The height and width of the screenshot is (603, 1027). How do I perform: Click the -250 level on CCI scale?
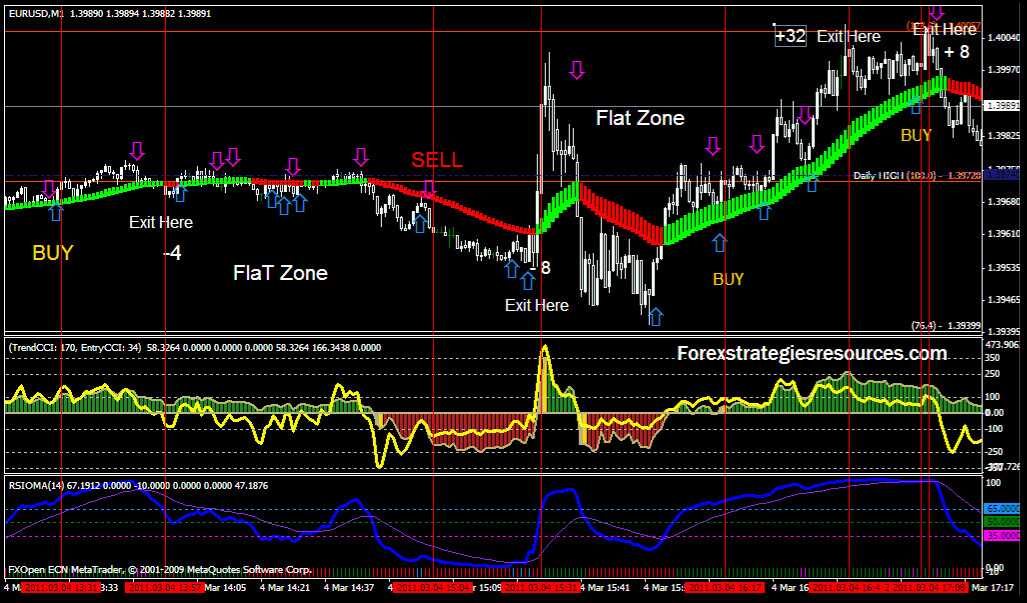click(996, 452)
